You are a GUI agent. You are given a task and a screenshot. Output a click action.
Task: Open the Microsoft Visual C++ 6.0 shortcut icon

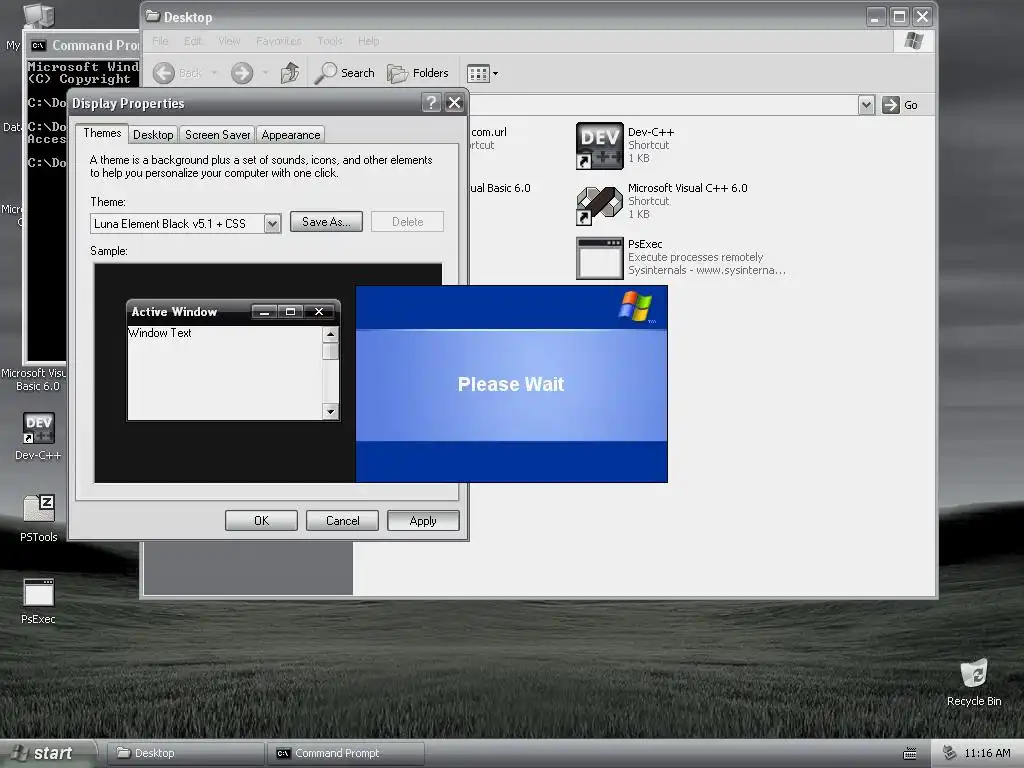coord(600,205)
